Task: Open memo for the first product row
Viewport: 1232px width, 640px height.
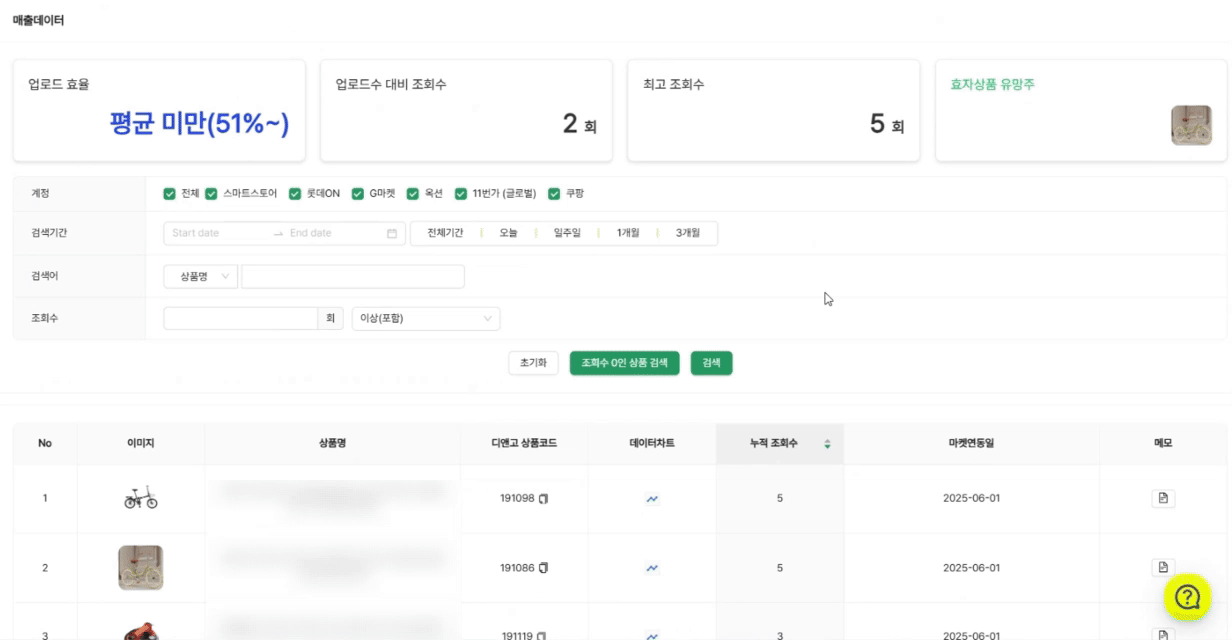Action: pyautogui.click(x=1163, y=498)
